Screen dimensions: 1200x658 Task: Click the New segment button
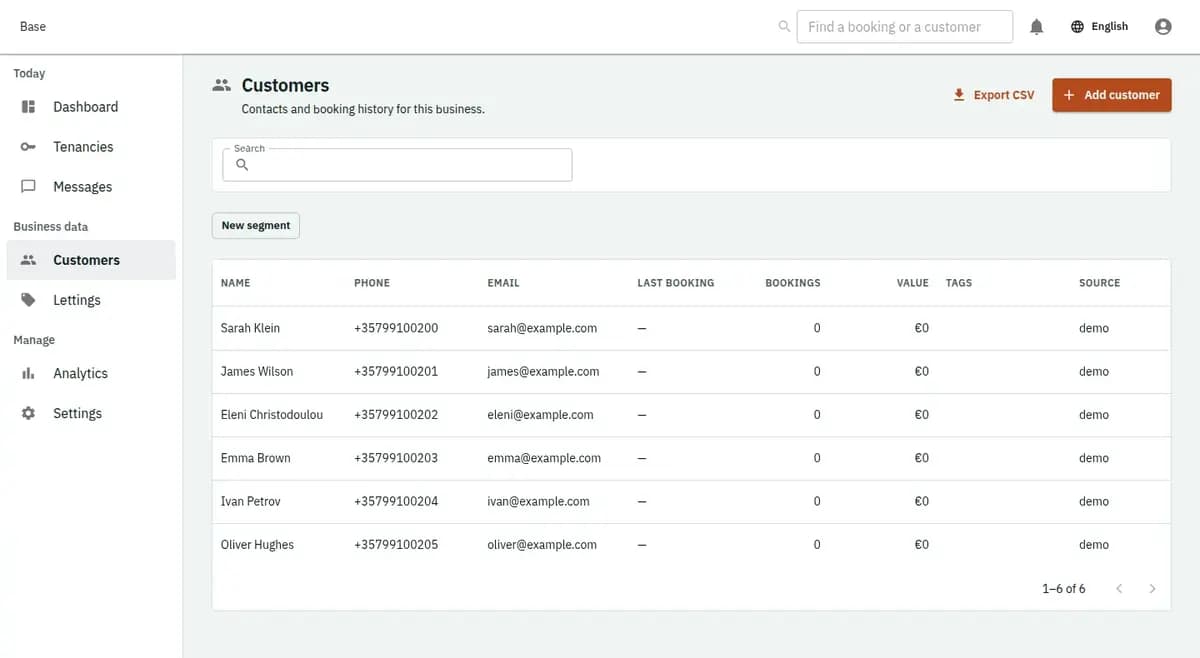point(256,226)
